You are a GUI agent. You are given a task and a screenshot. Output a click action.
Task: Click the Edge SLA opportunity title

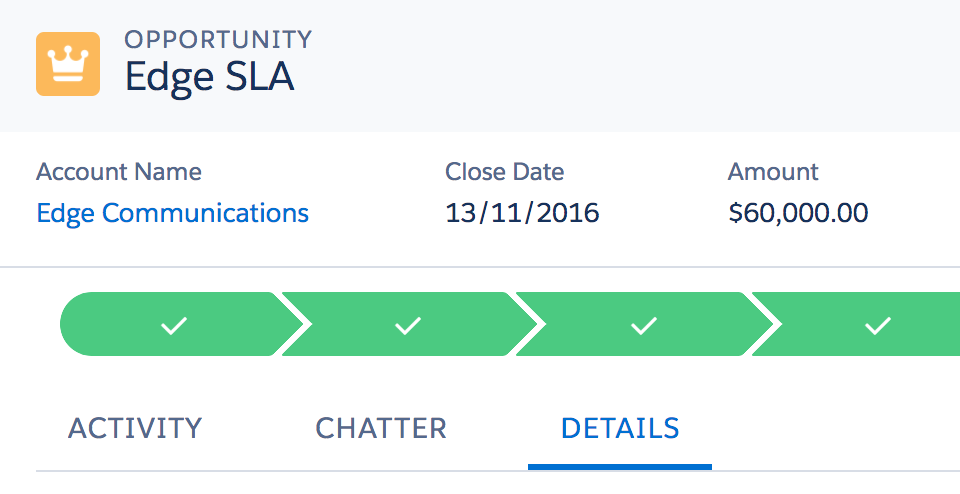coord(209,77)
